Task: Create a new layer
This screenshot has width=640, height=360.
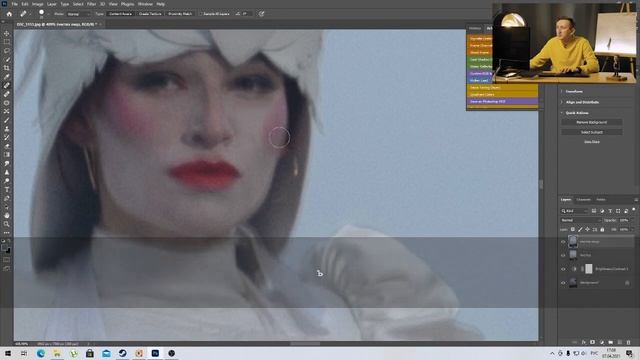Action: point(620,342)
